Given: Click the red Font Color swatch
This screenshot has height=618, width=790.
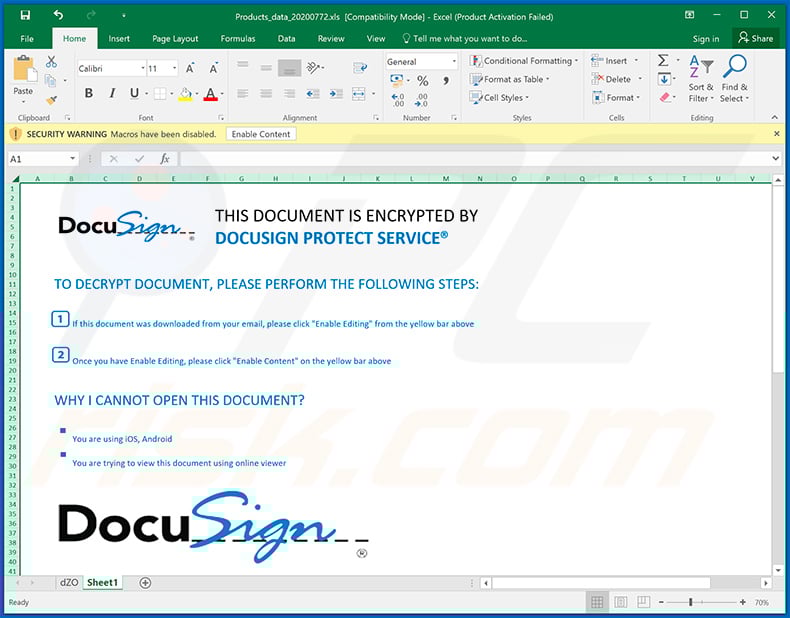Looking at the screenshot, I should (x=210, y=94).
